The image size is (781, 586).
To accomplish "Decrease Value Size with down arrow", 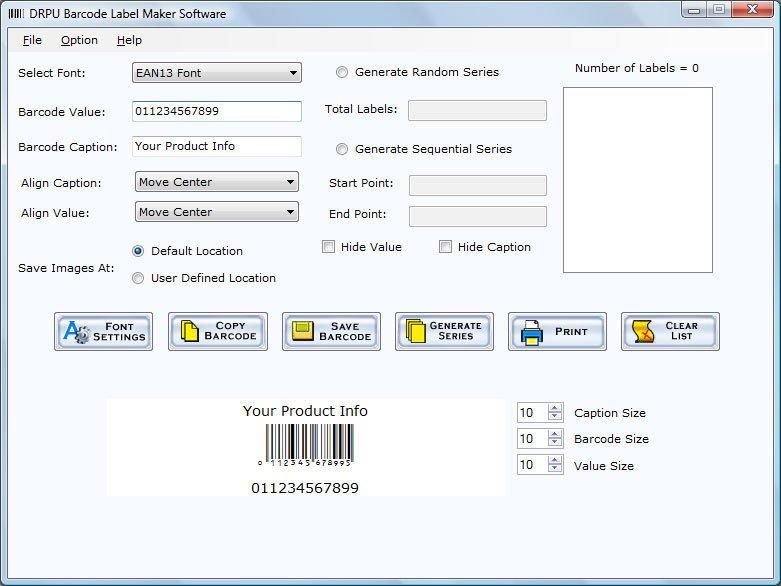I will tap(555, 469).
